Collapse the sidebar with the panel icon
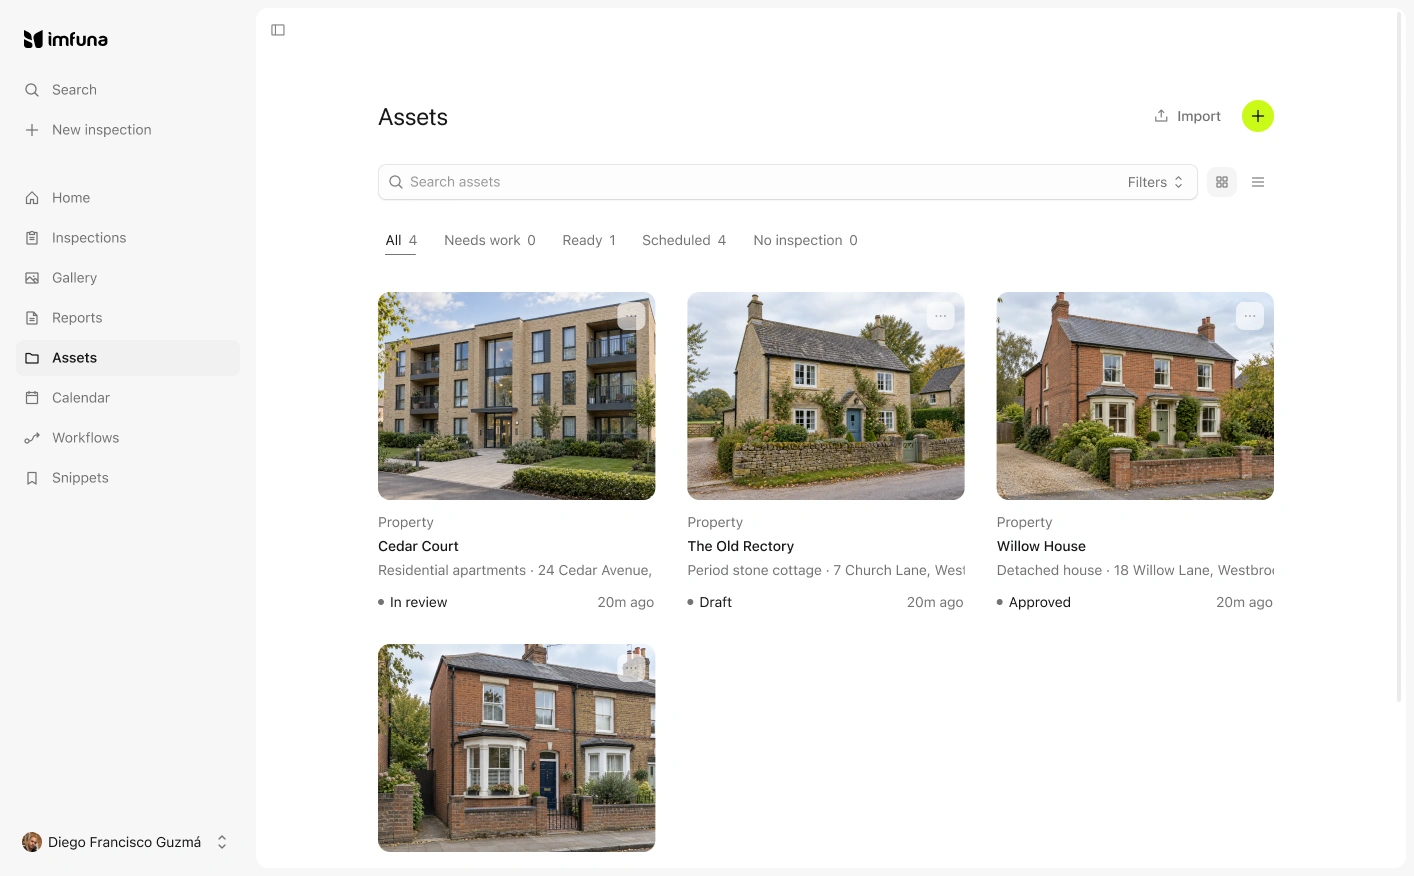The height and width of the screenshot is (876, 1414). pyautogui.click(x=278, y=30)
